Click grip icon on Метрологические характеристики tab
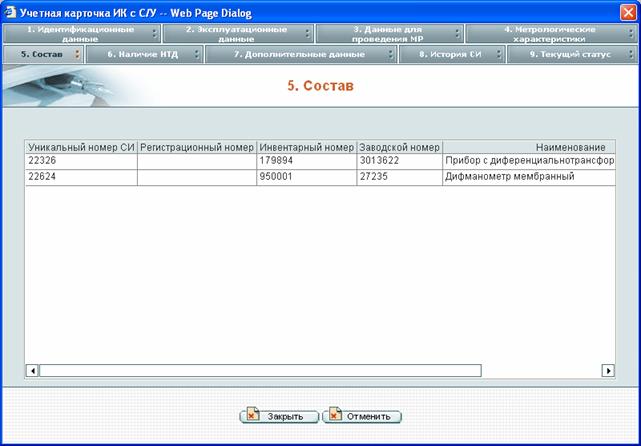Image resolution: width=641 pixels, height=446 pixels. click(x=632, y=34)
